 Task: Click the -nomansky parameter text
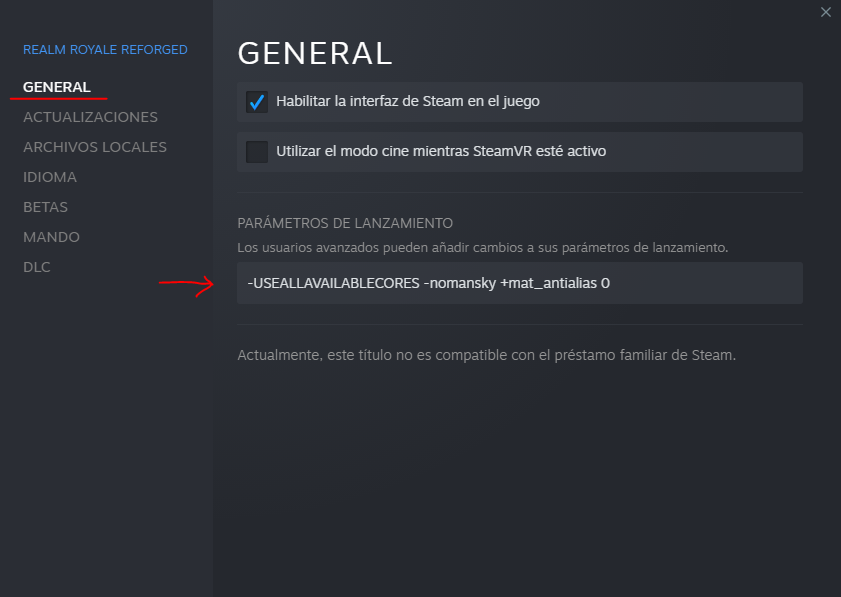coord(459,283)
